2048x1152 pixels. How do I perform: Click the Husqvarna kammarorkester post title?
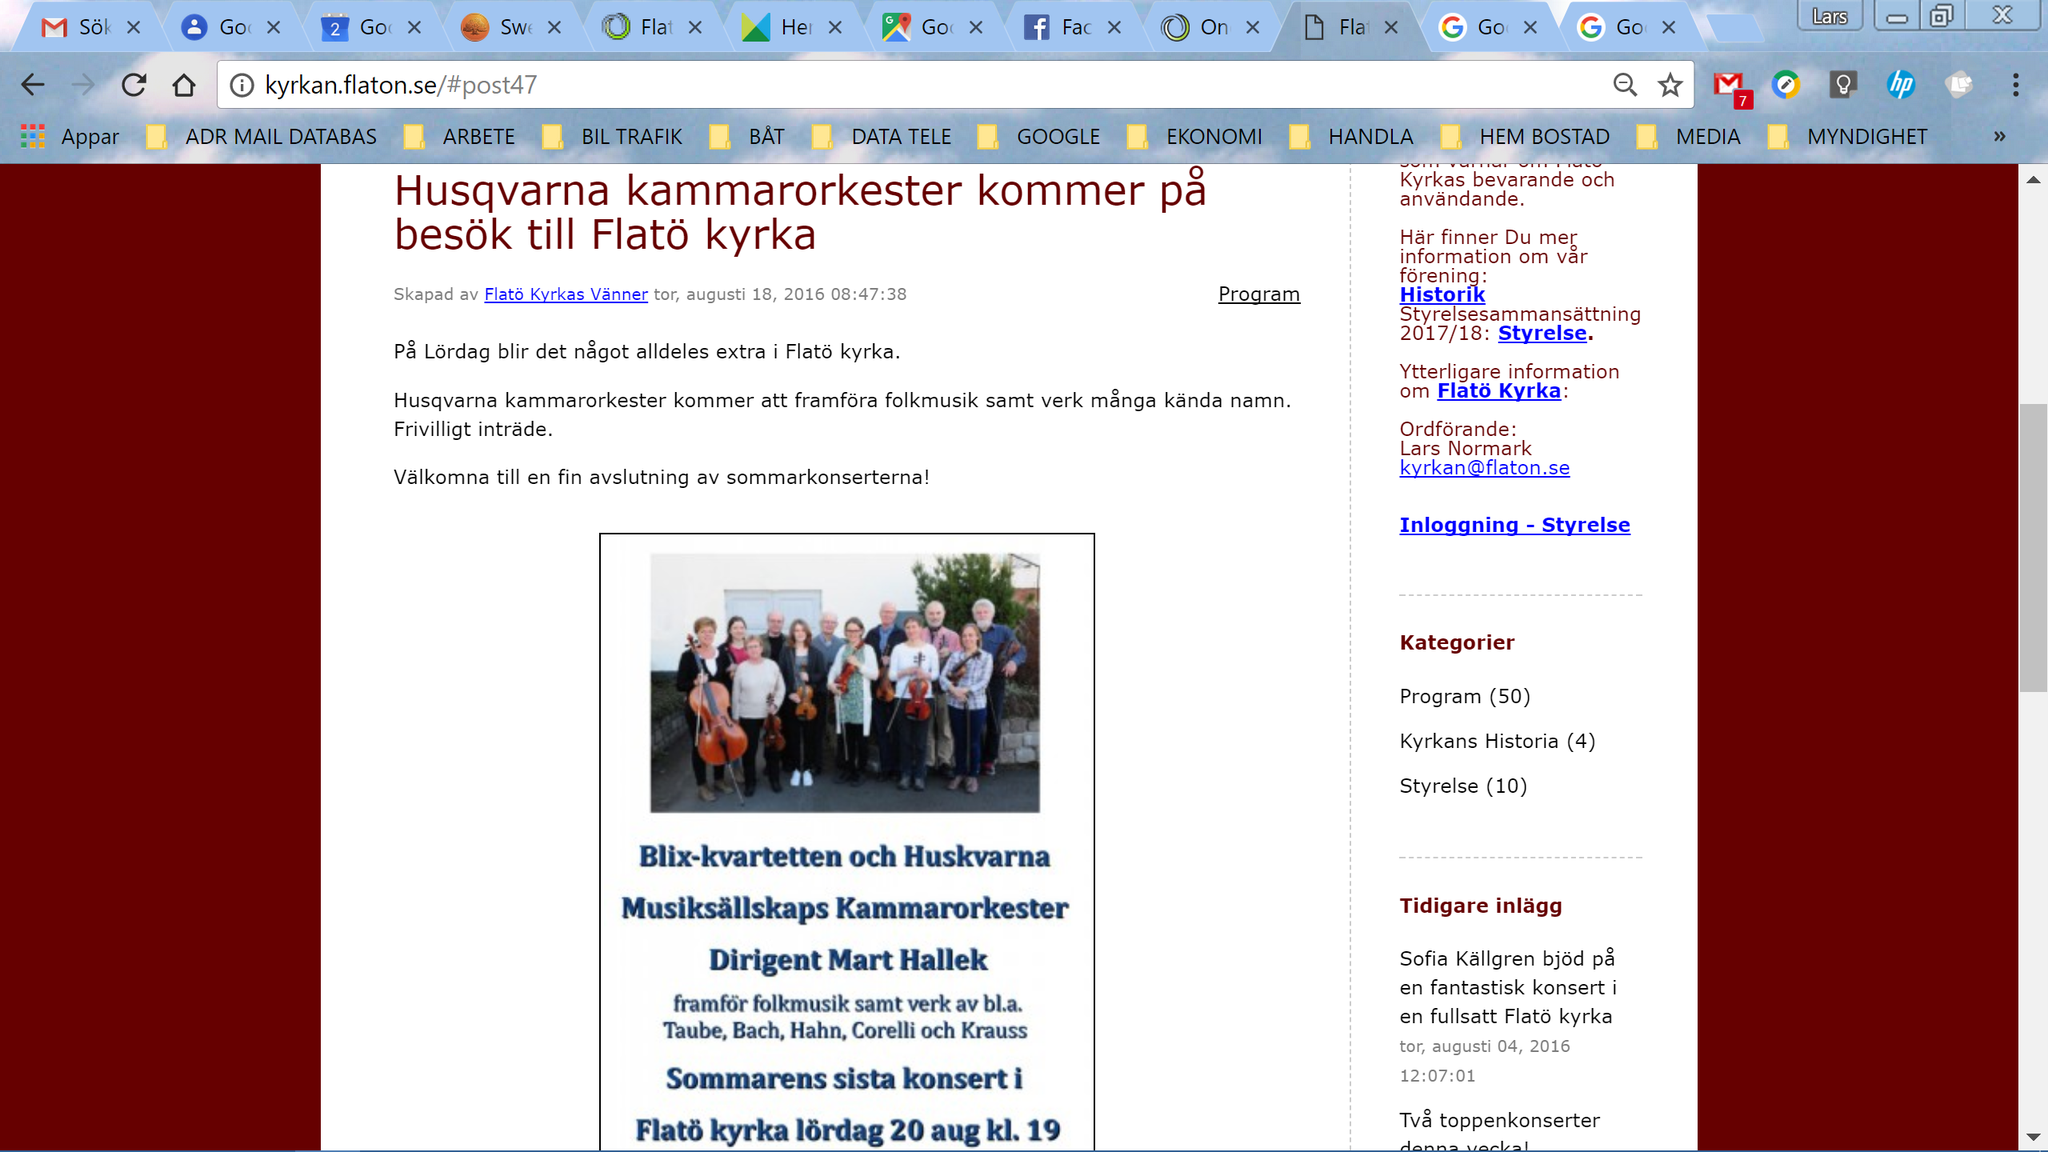[x=800, y=212]
